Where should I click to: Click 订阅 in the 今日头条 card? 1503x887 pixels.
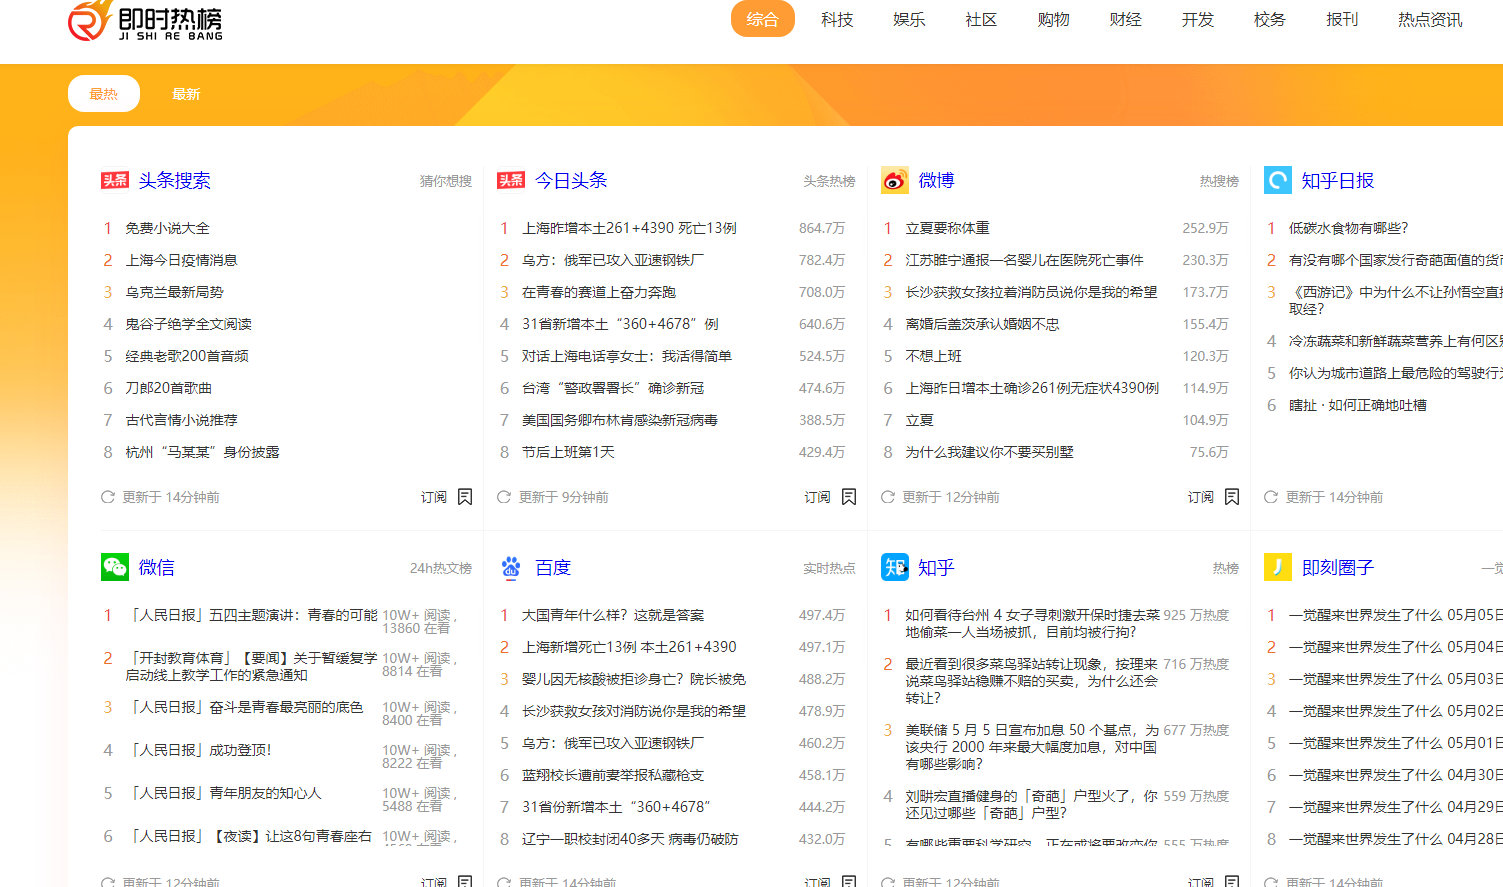coord(818,497)
